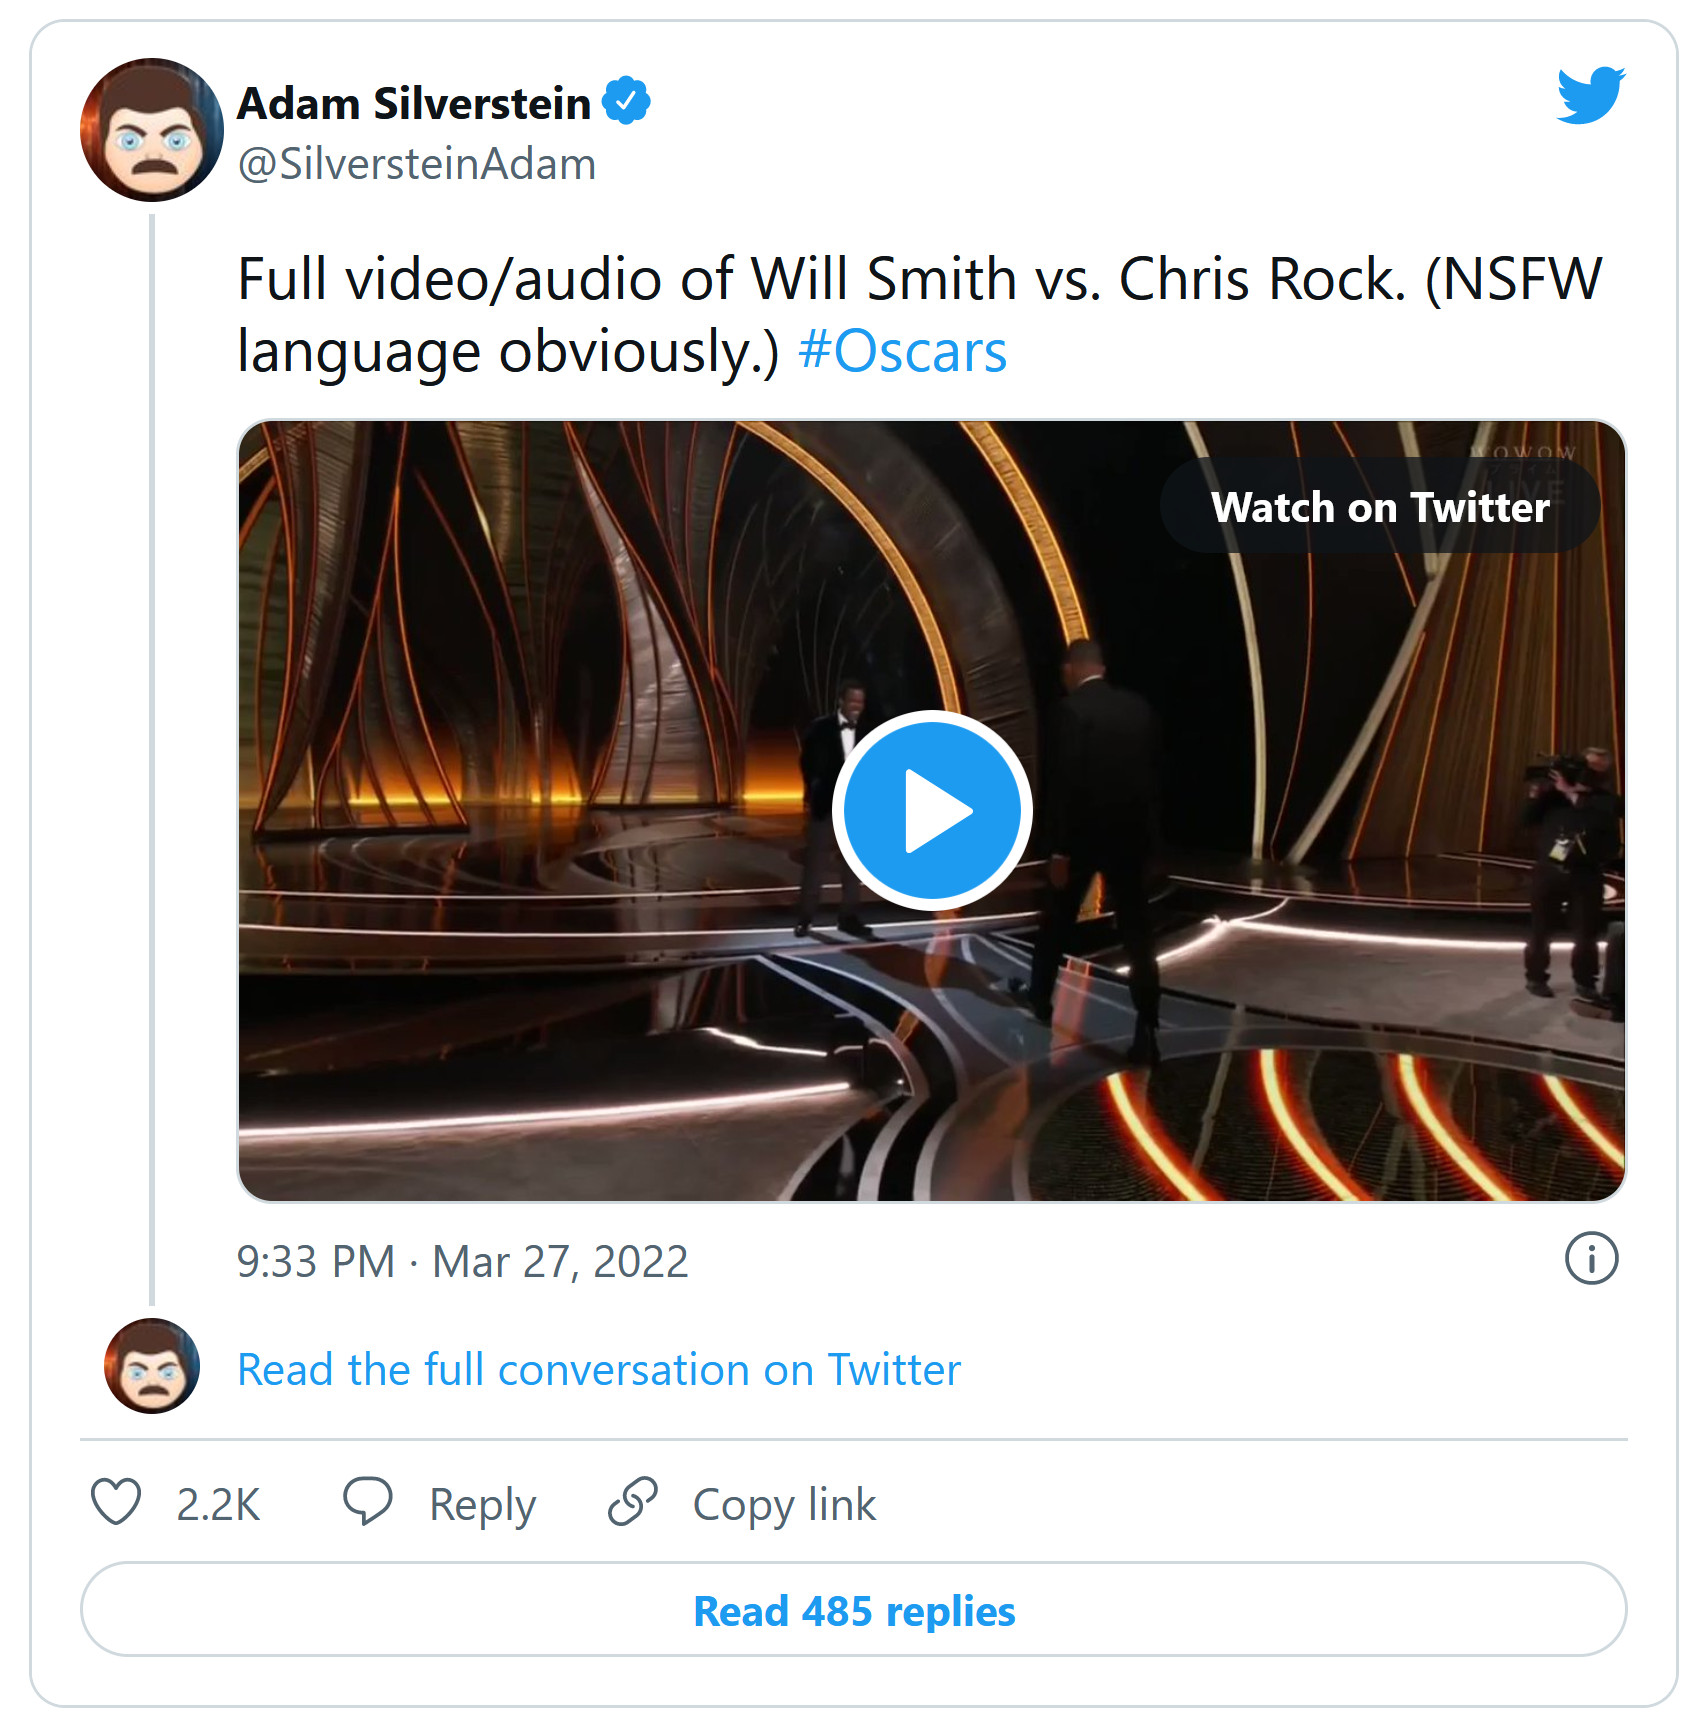Click the small avatar beside conversation link
The height and width of the screenshot is (1727, 1699).
(x=152, y=1366)
